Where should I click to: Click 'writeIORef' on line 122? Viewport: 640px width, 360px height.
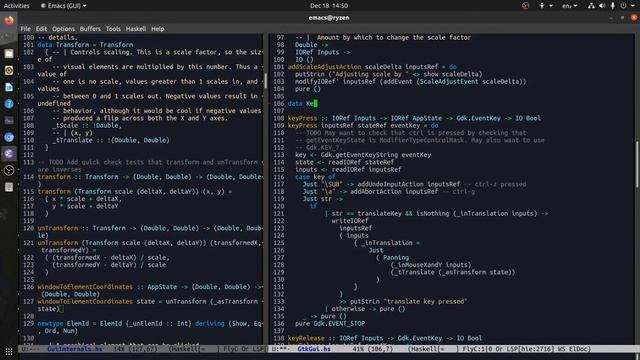point(350,221)
